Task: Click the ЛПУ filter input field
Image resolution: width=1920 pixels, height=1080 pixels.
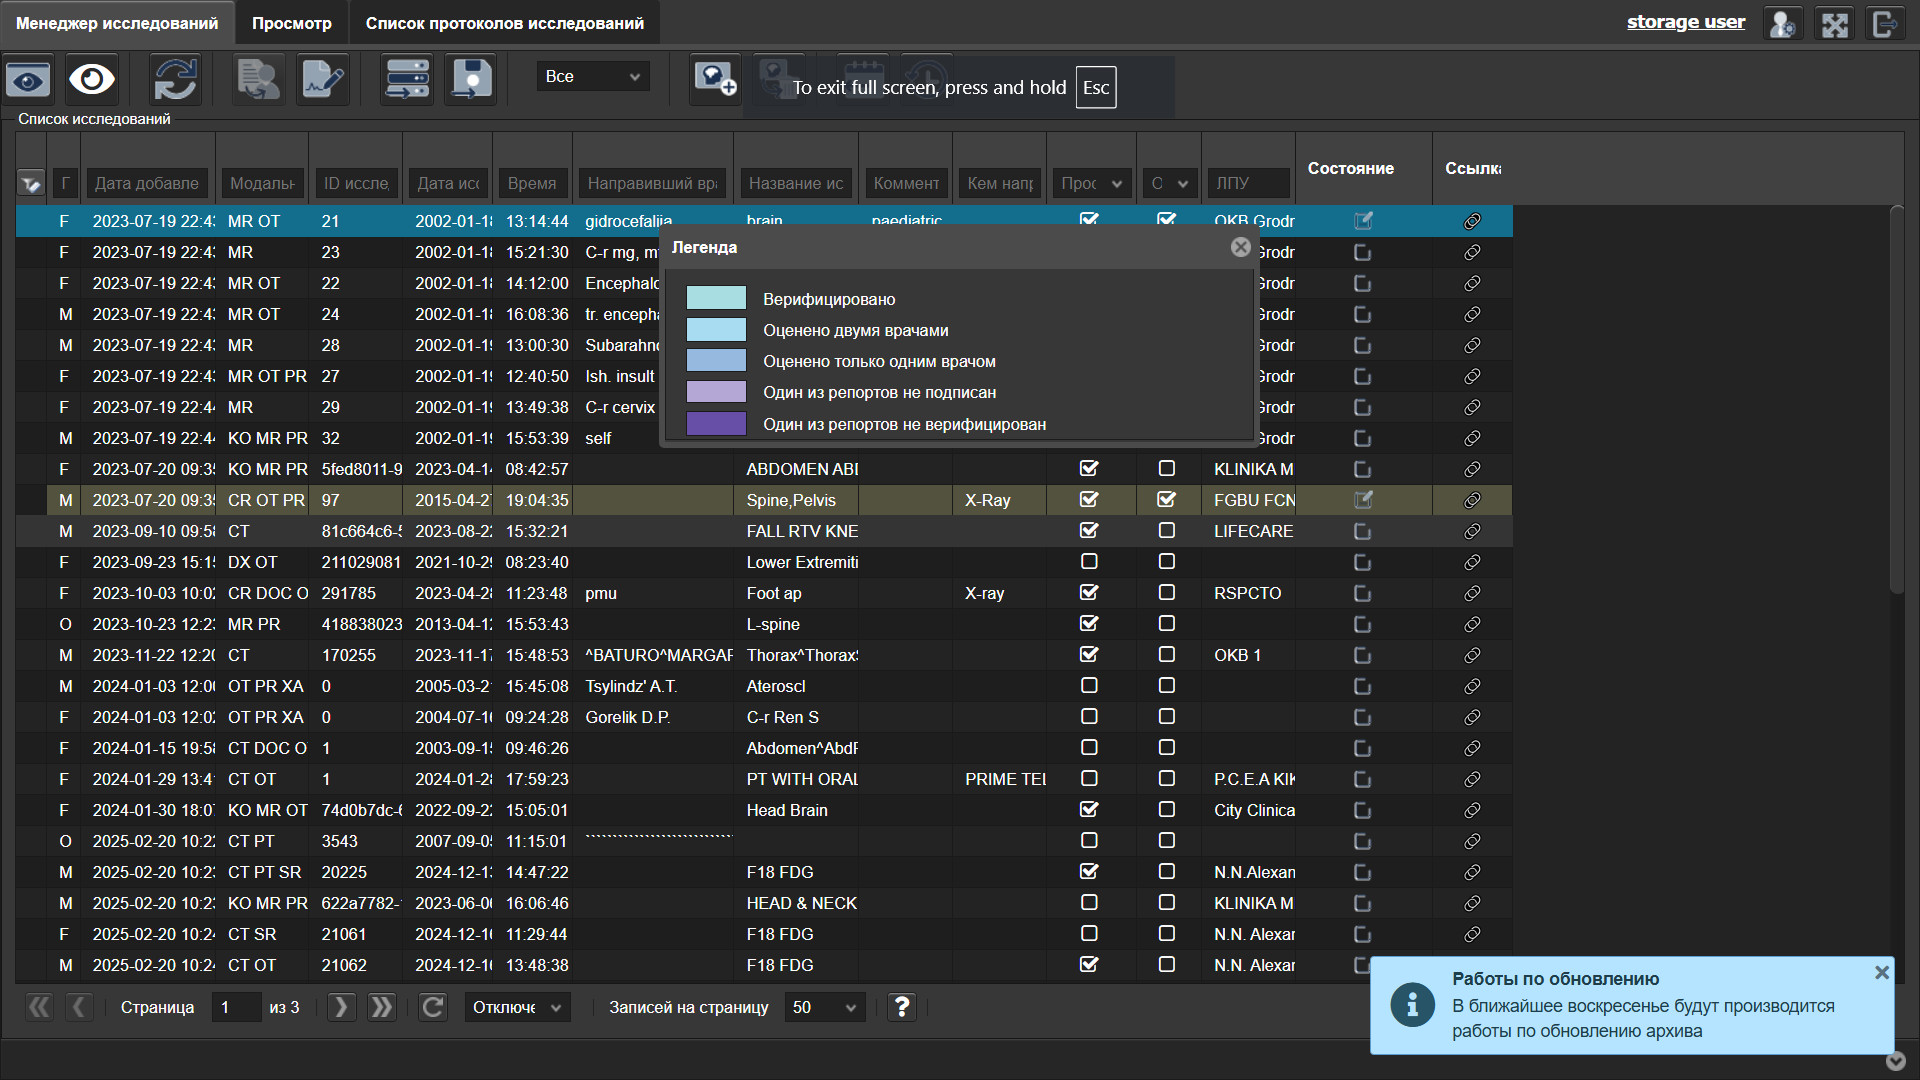Action: tap(1248, 183)
